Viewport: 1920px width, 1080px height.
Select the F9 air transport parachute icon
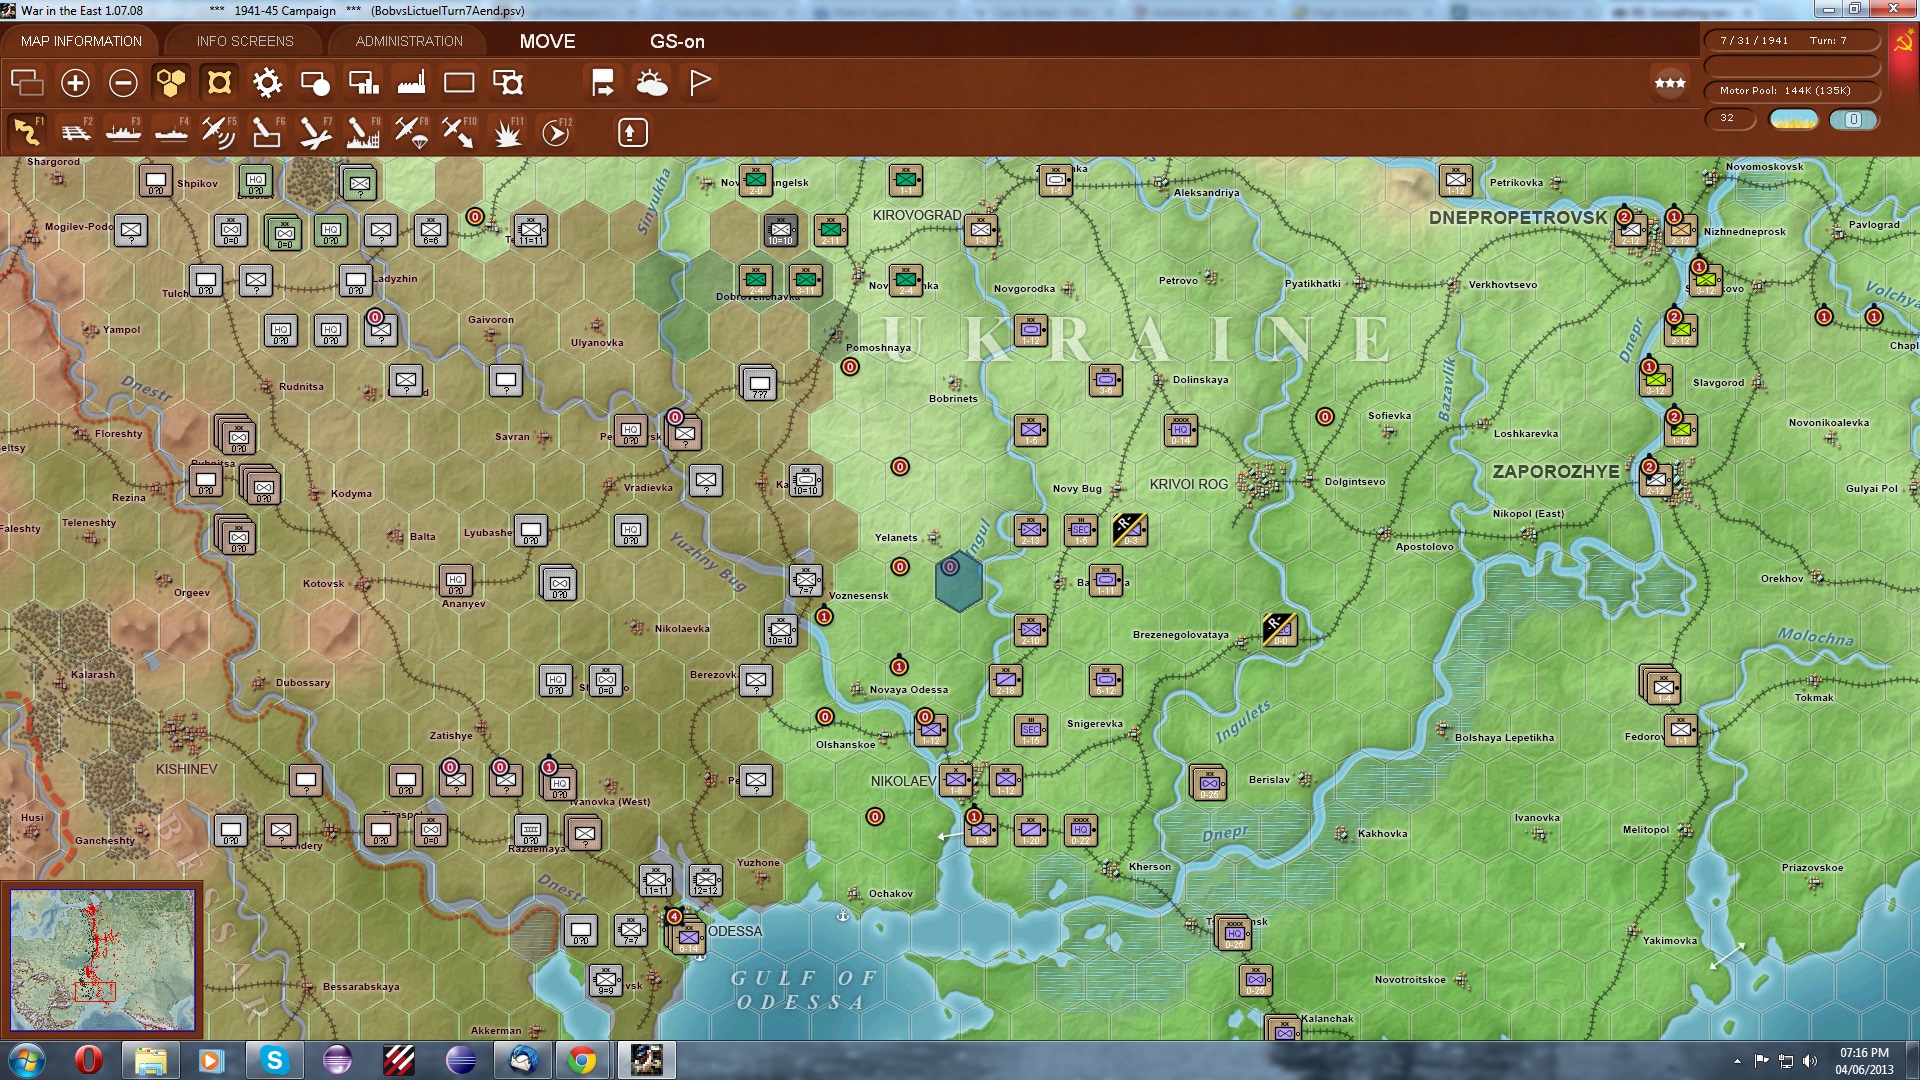pyautogui.click(x=411, y=132)
